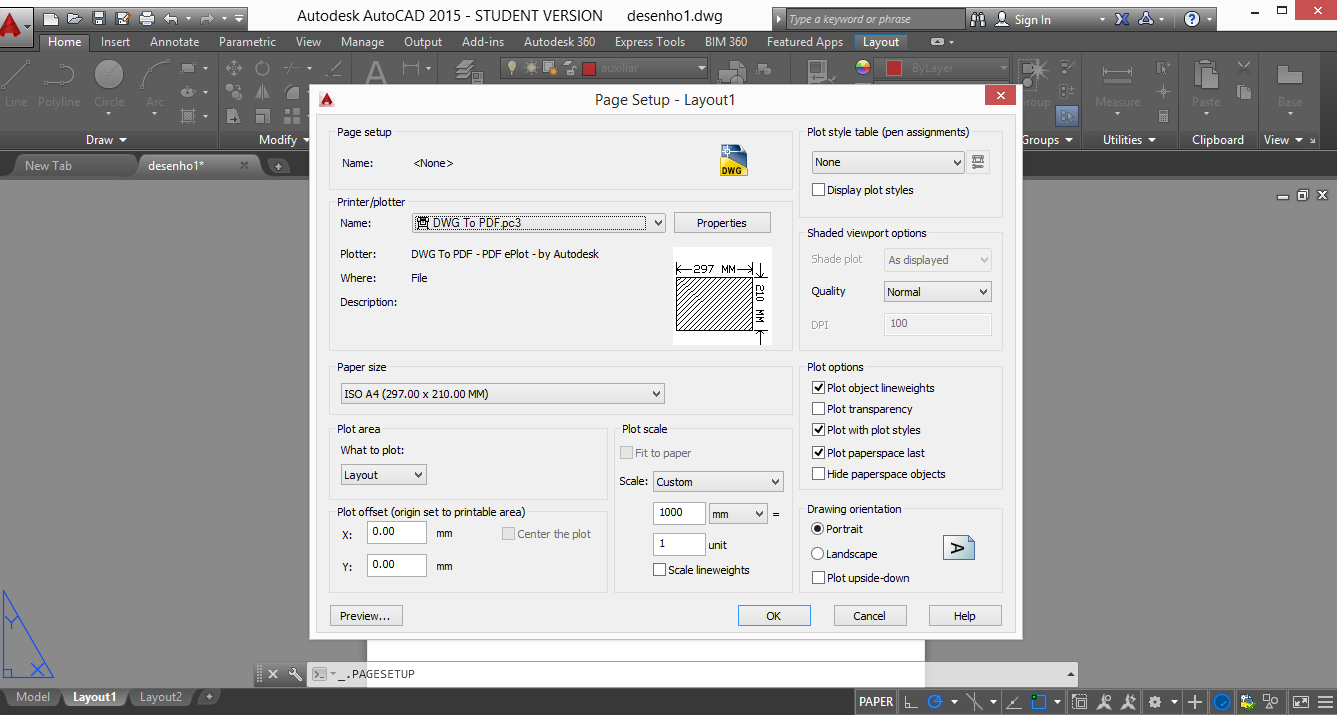Click the Undo arrow icon

pos(171,18)
